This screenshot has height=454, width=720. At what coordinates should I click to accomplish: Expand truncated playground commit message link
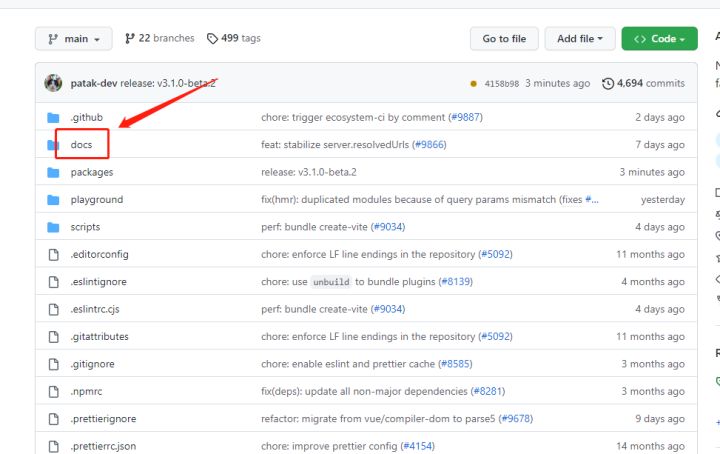pos(592,199)
